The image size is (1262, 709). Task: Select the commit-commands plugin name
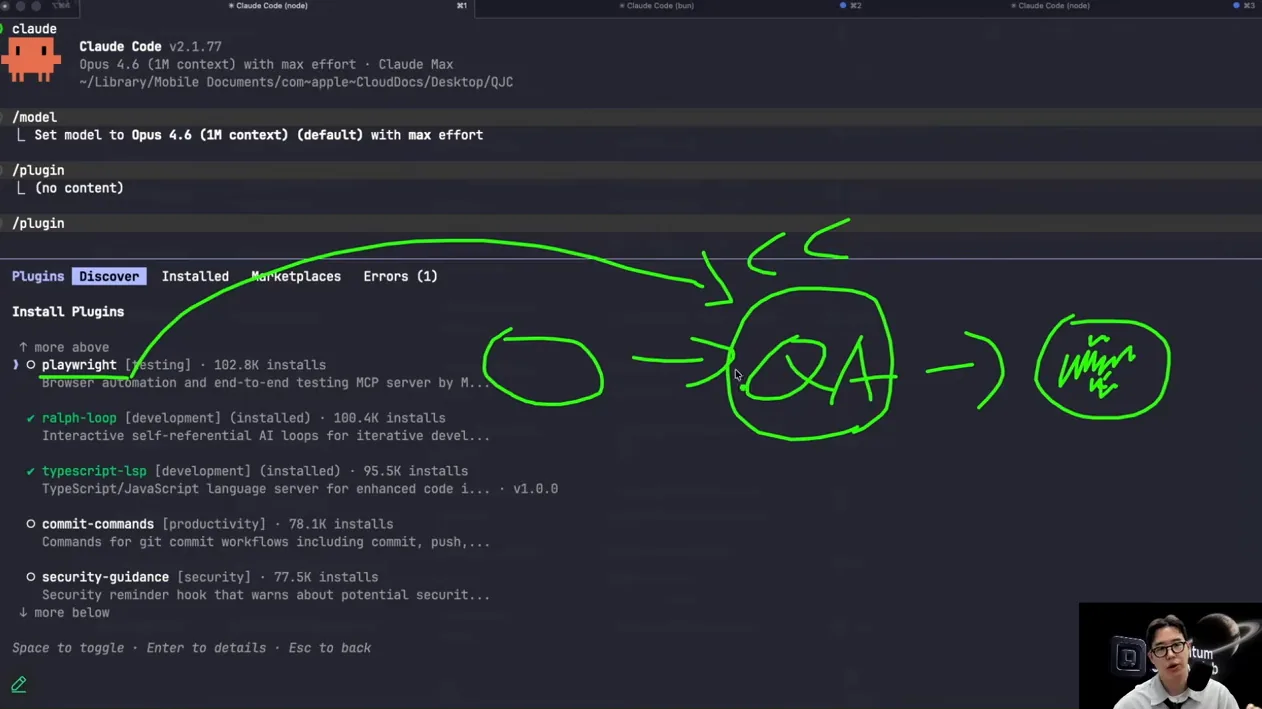98,524
